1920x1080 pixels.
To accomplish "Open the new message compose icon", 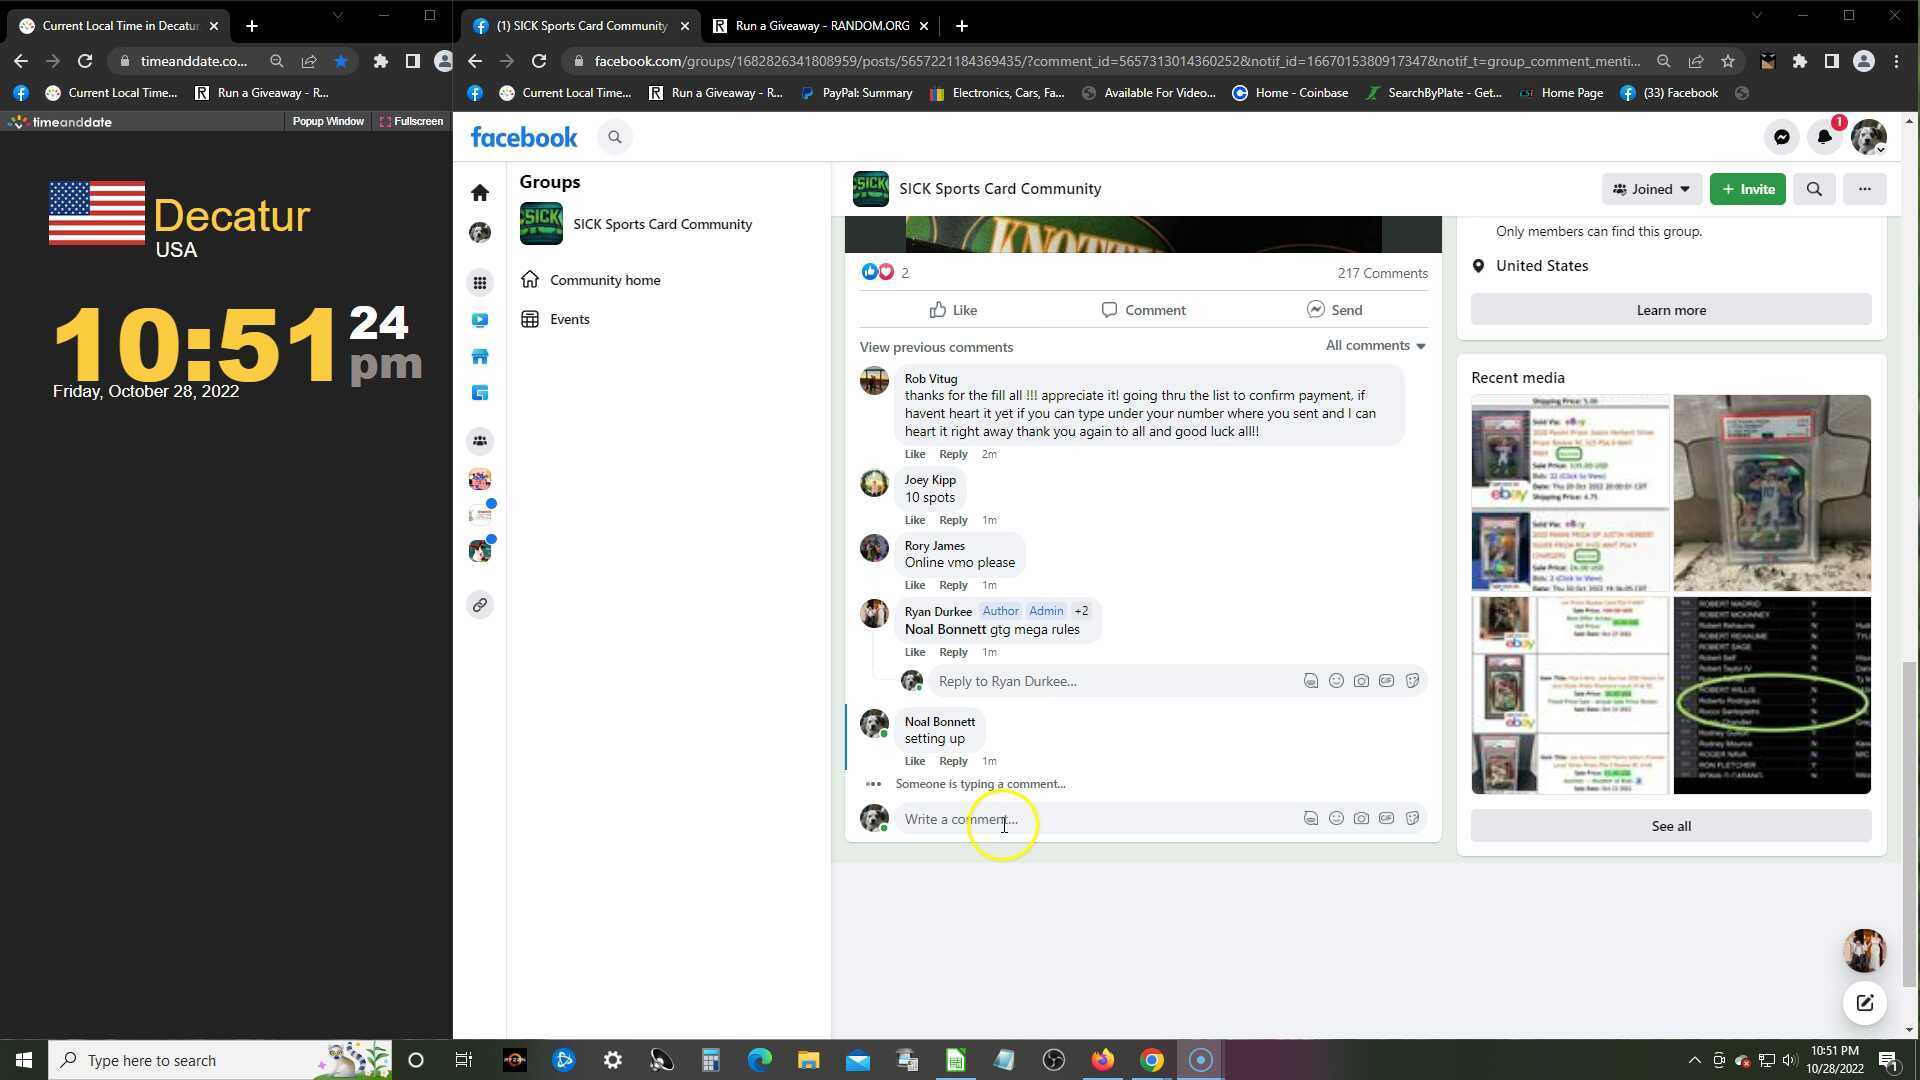I will point(1864,1003).
